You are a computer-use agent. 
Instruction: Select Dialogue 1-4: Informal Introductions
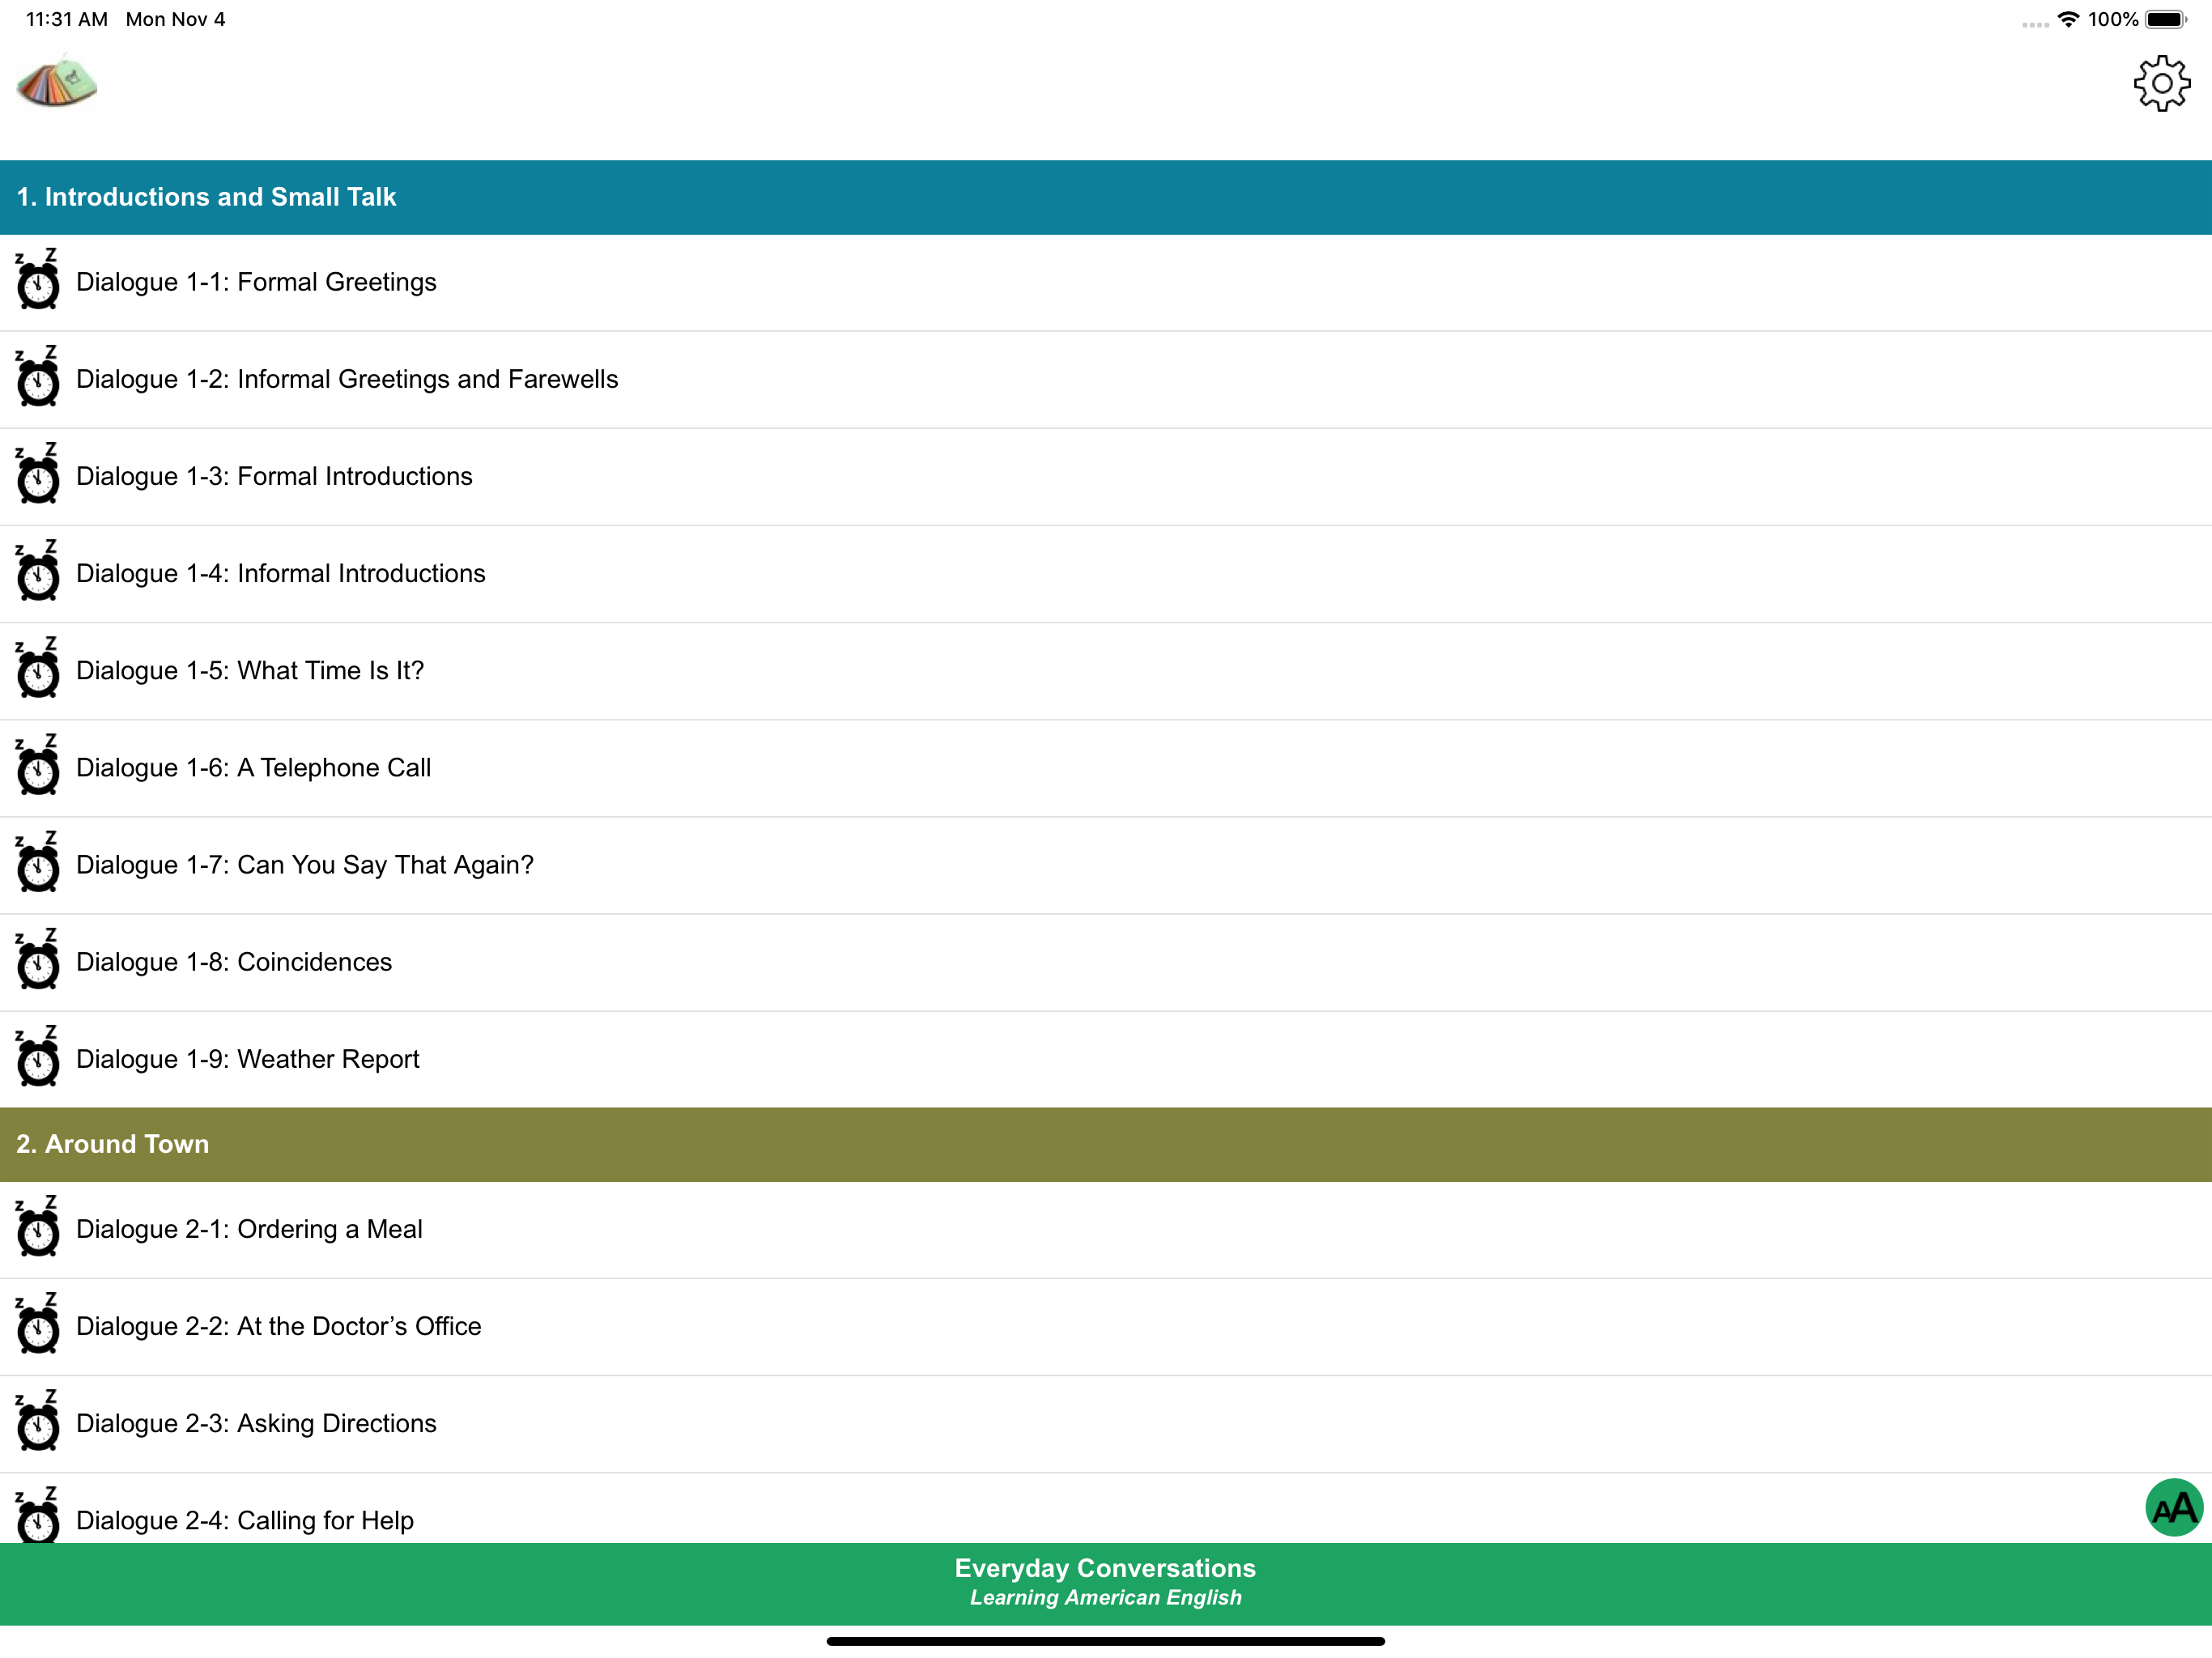281,573
